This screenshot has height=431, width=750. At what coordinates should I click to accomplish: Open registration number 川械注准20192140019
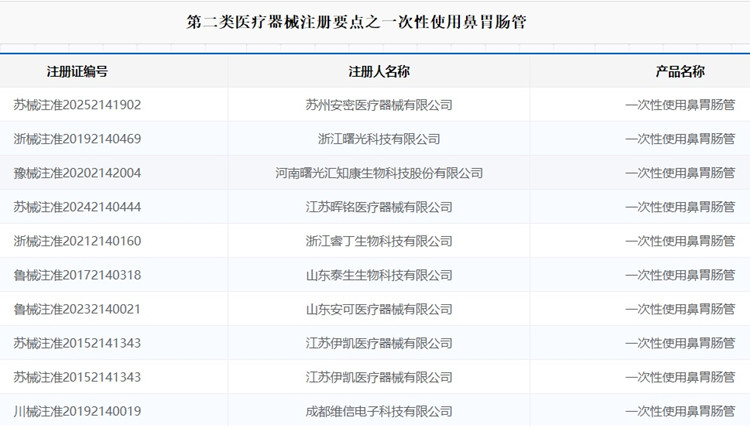(x=77, y=411)
